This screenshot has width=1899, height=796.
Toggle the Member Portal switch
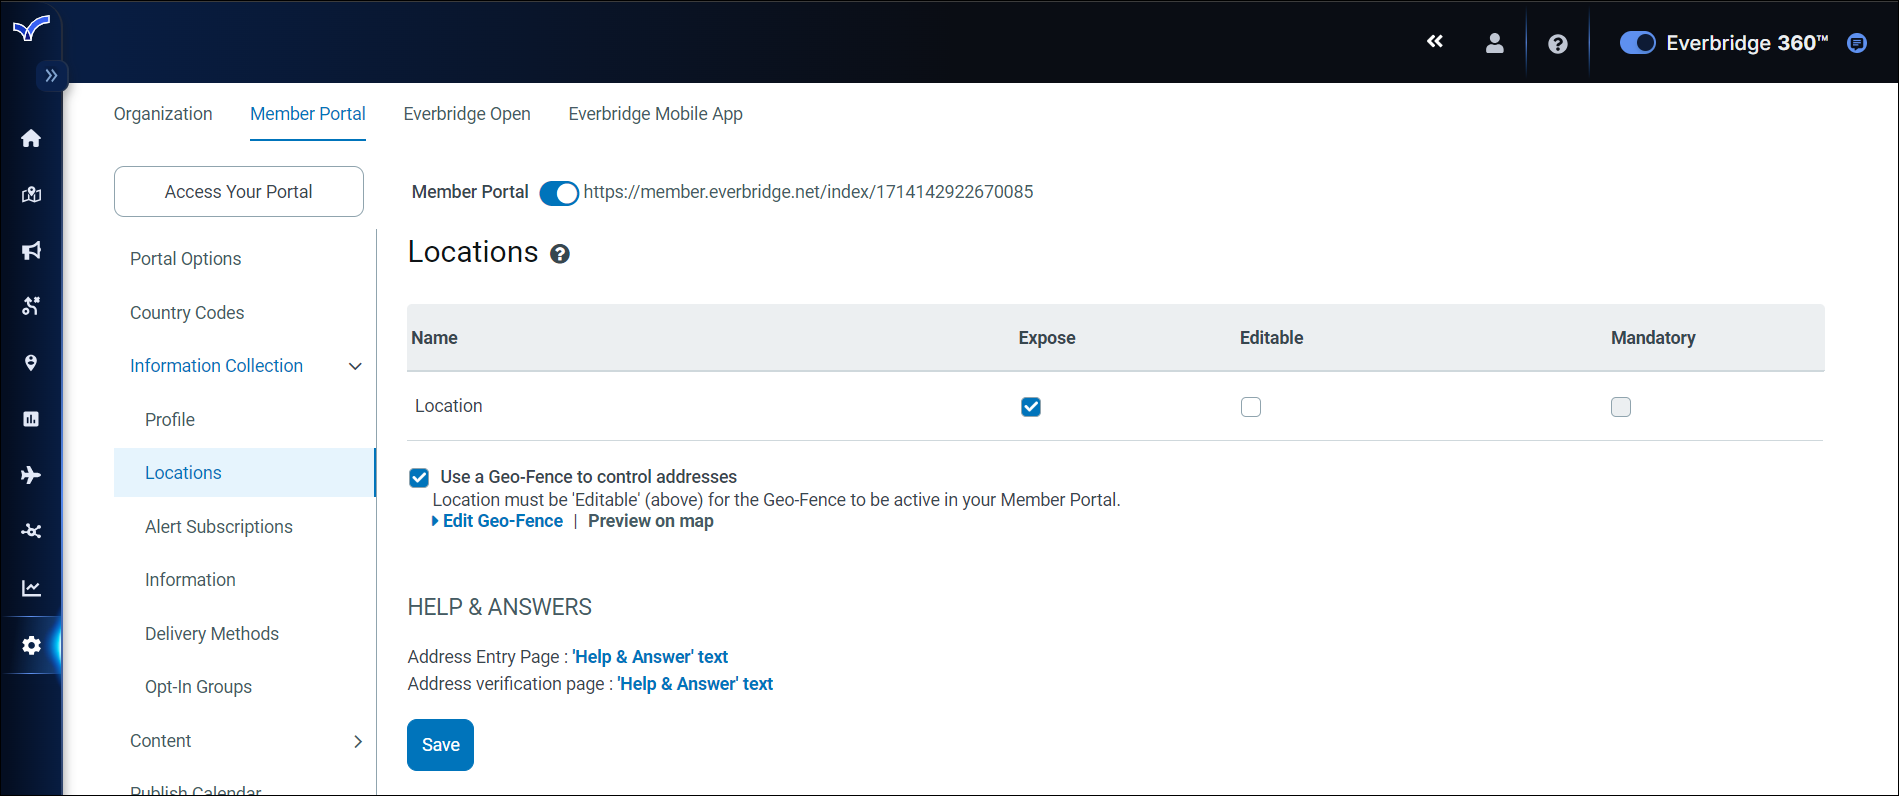click(559, 193)
